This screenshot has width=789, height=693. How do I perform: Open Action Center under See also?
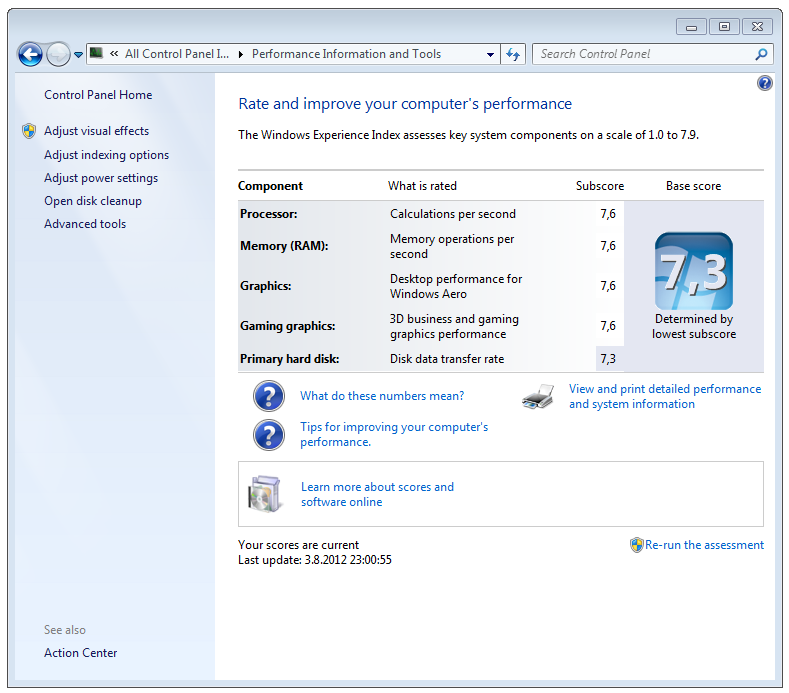pyautogui.click(x=80, y=653)
